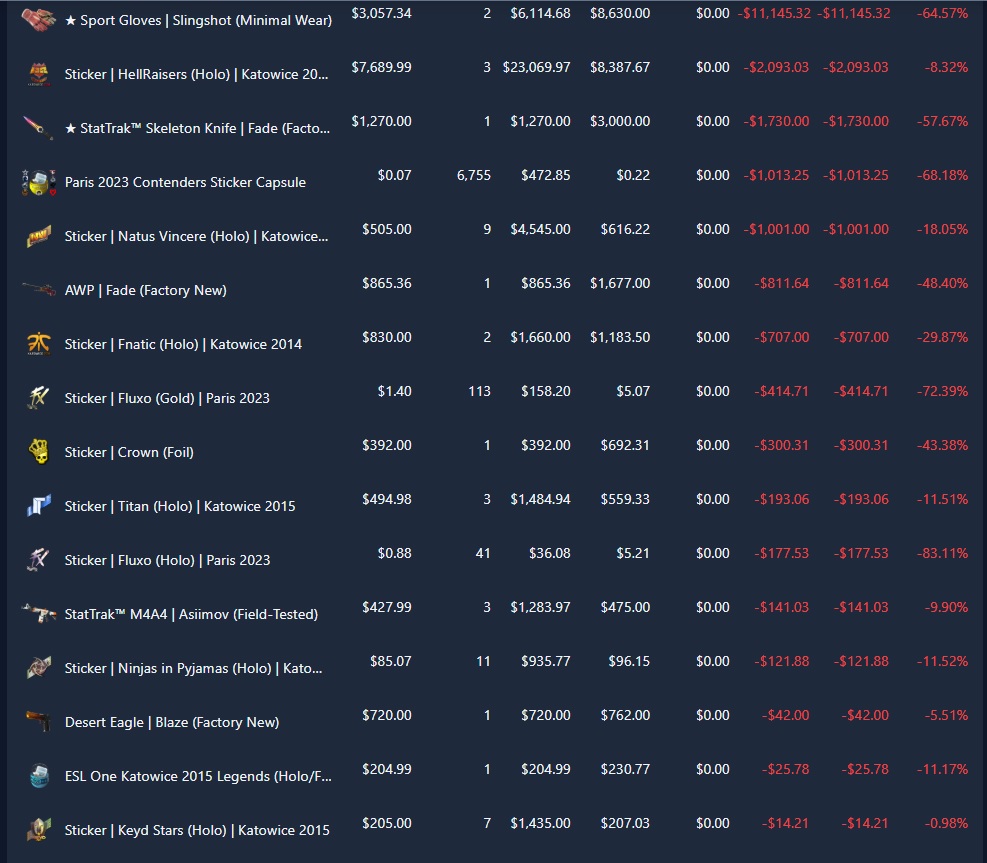Click the Keyd Stars Holo sticker icon

(38, 830)
